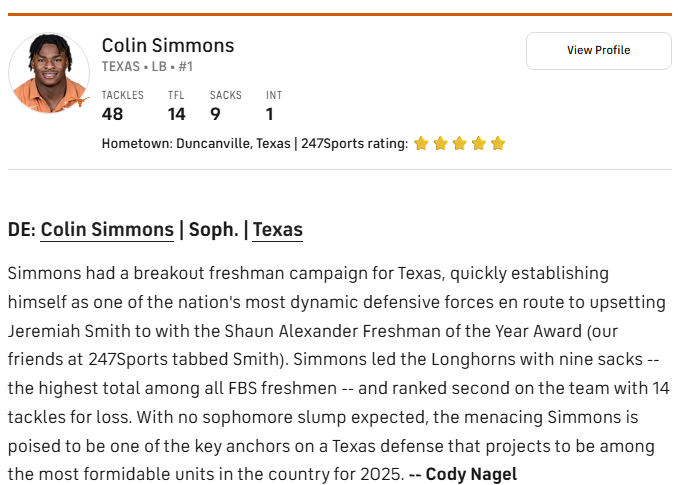Click the first gold rating star
Image resolution: width=682 pixels, height=485 pixels.
click(421, 143)
